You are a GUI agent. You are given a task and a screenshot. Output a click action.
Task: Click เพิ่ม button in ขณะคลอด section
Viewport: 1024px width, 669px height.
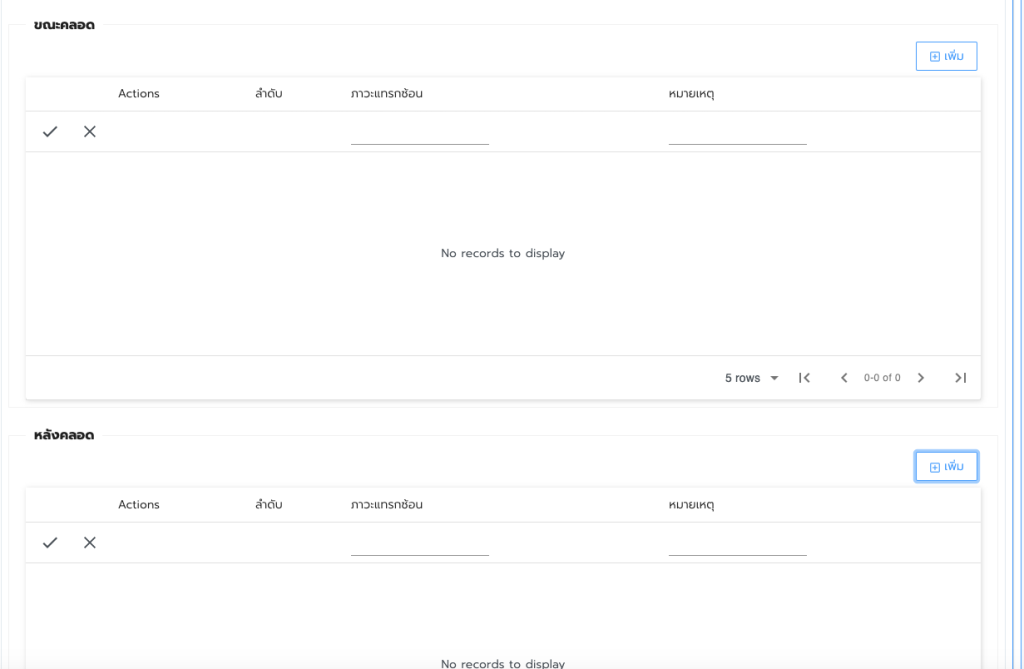coord(946,56)
